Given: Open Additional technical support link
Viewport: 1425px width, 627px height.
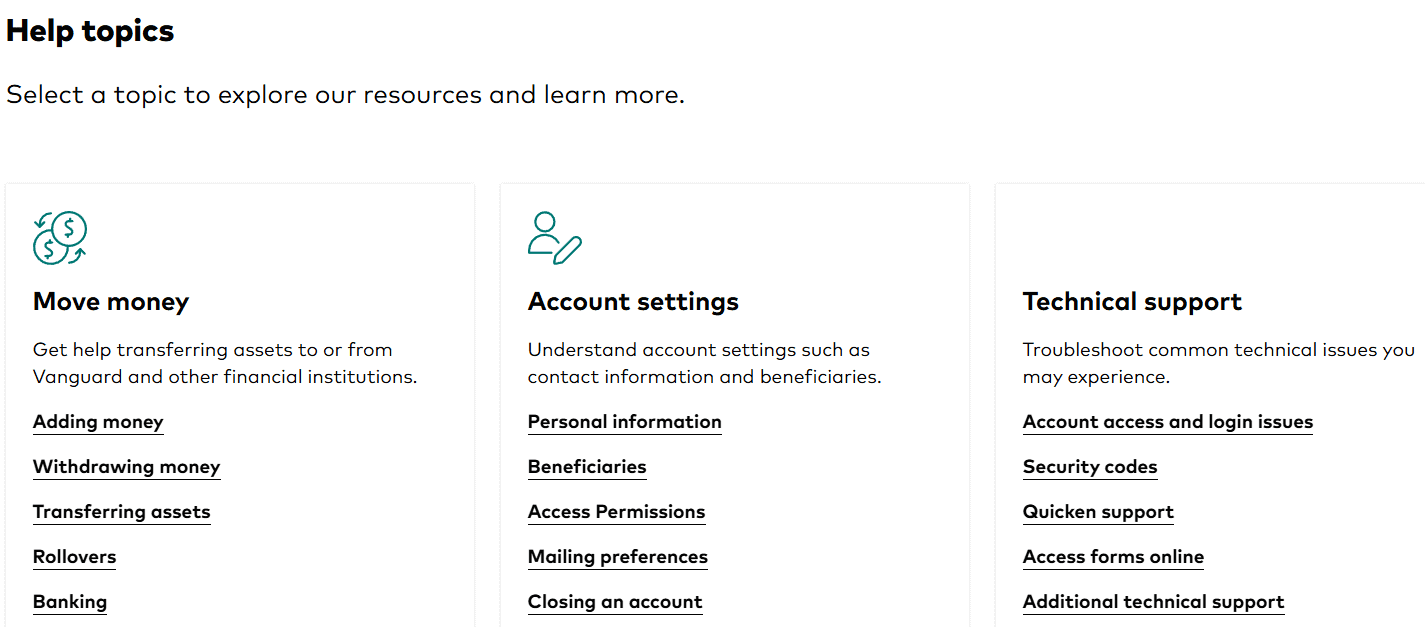Looking at the screenshot, I should tap(1153, 602).
